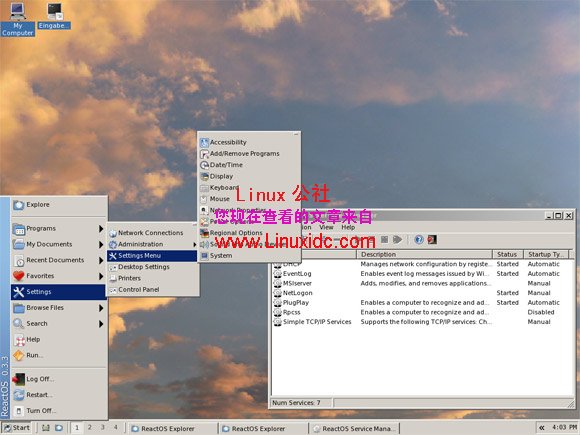Select the EventLog service row
Screen dimensions: 580x435
click(x=423, y=274)
